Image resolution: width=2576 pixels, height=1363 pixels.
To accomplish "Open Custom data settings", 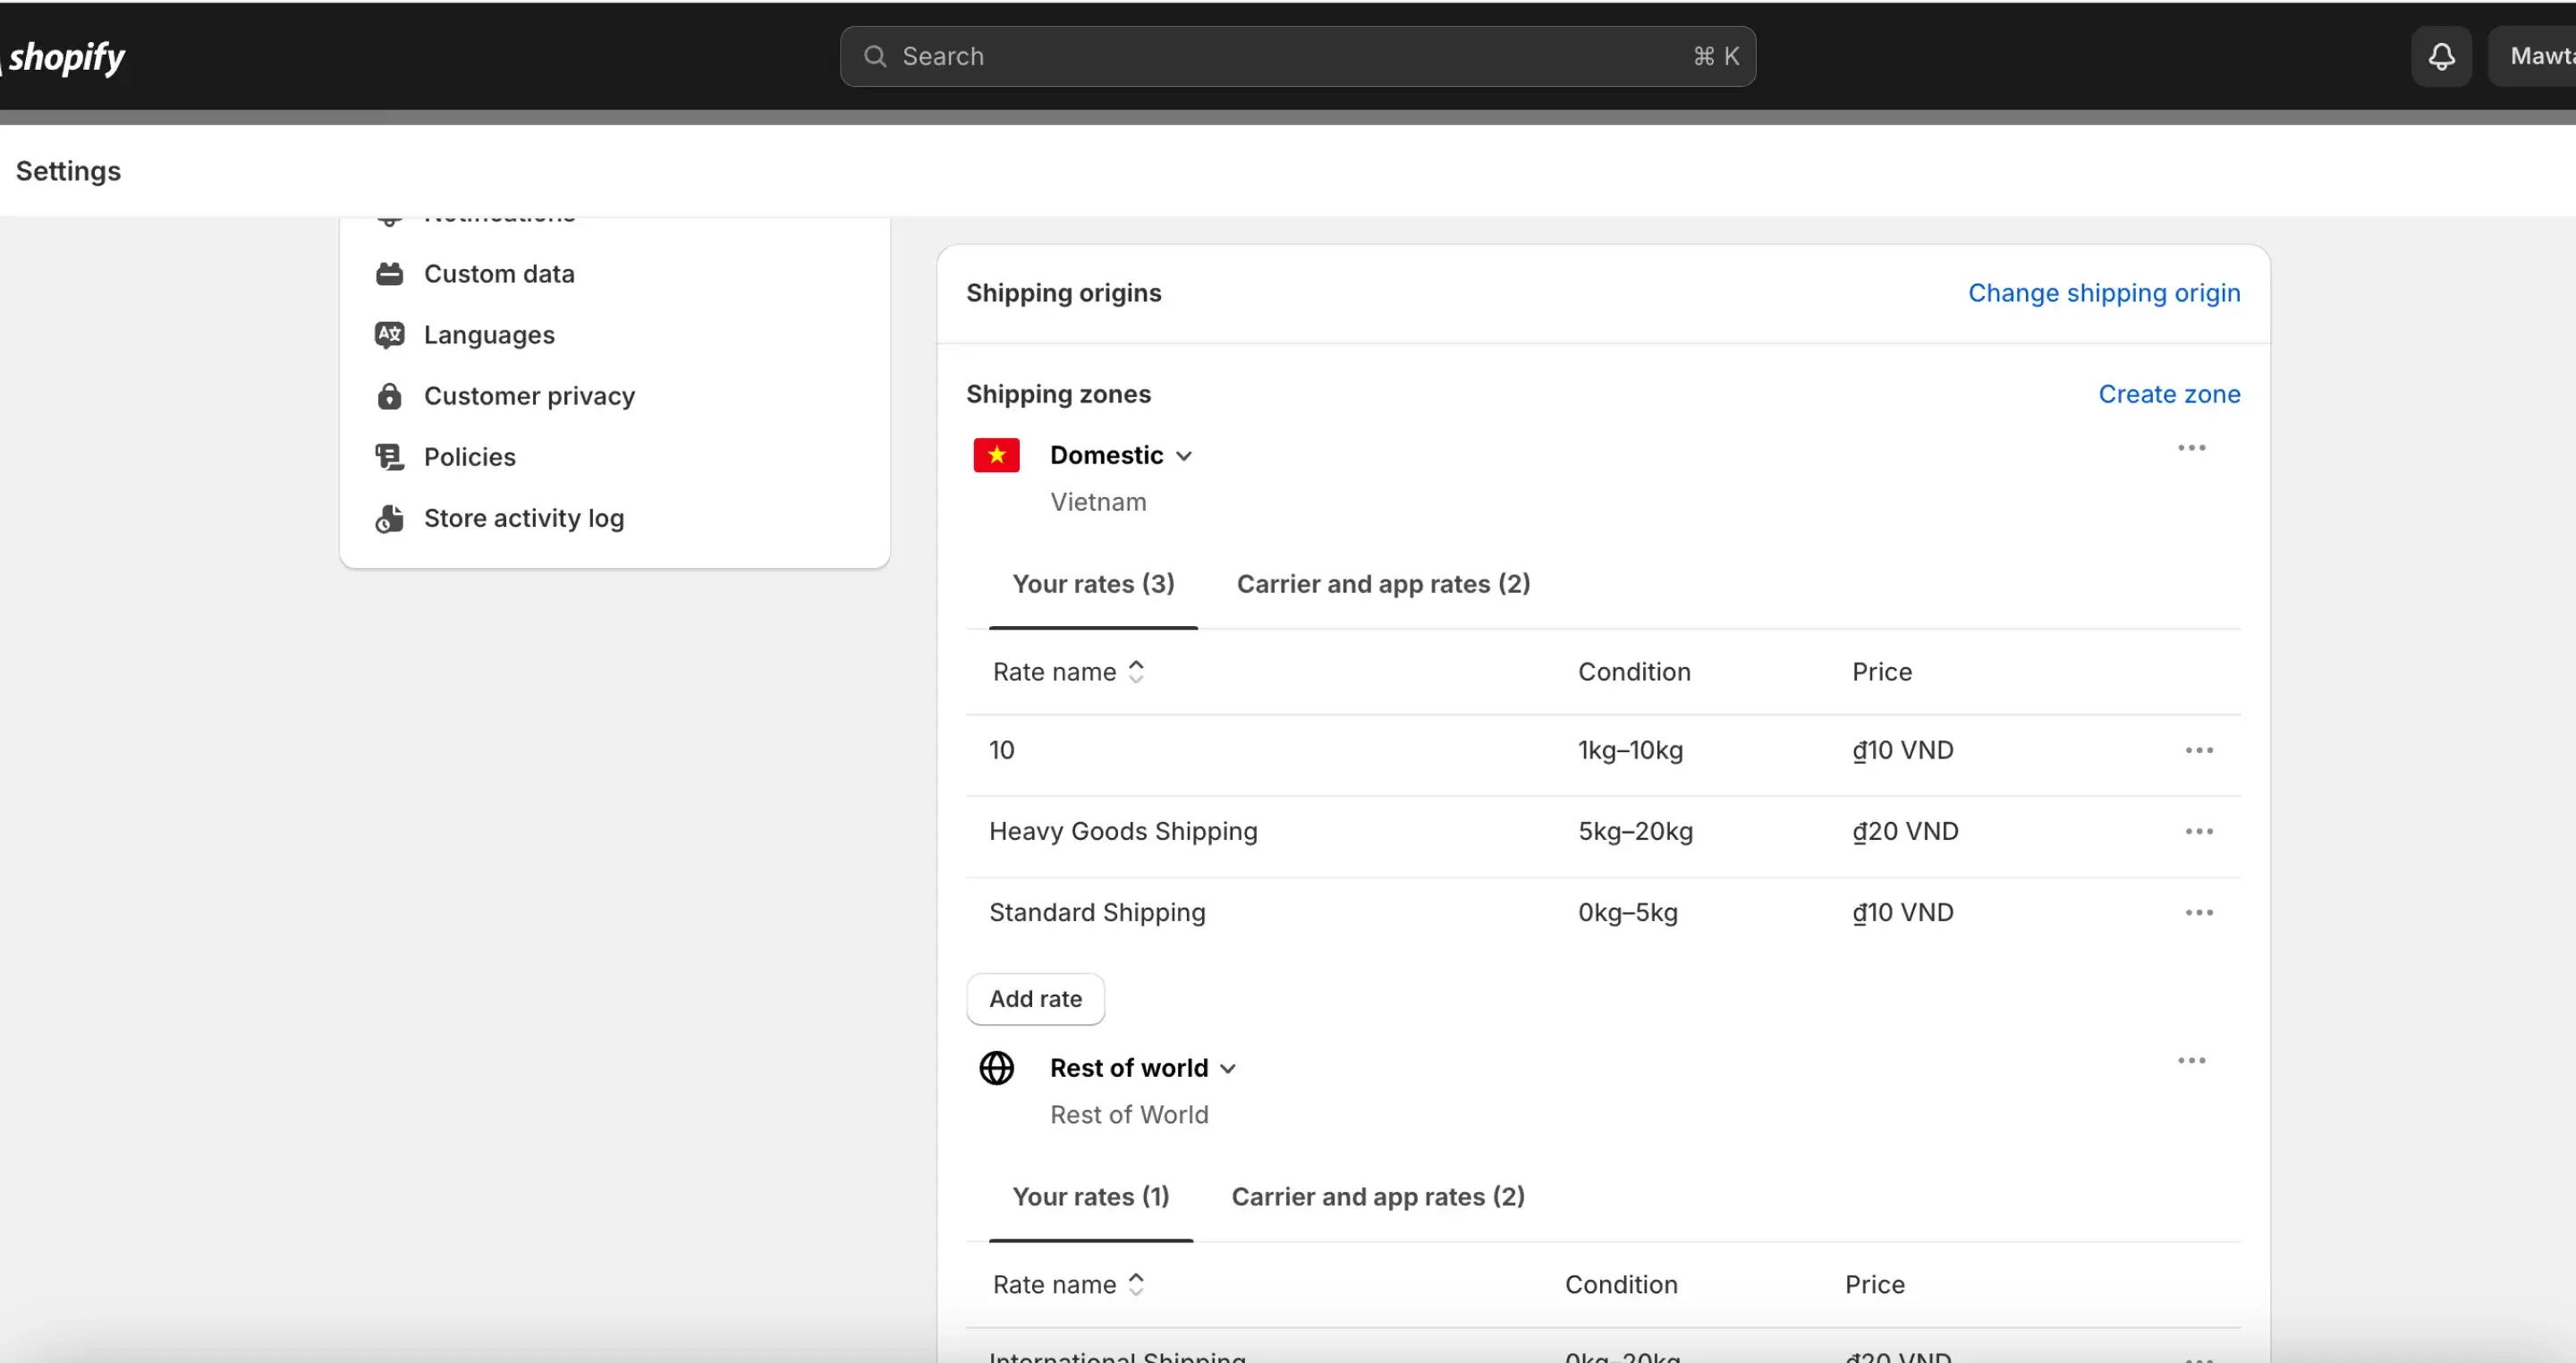I will [x=499, y=274].
